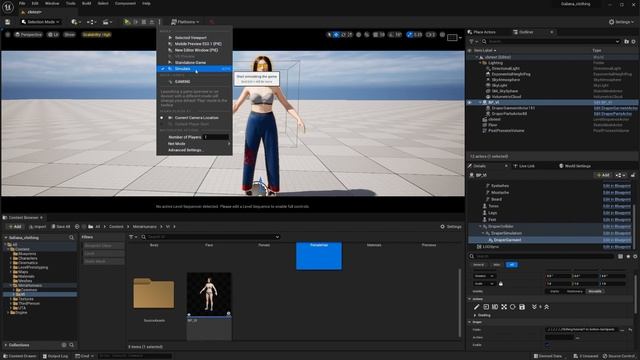
Task: Set Mobility to Movable
Action: point(595,291)
